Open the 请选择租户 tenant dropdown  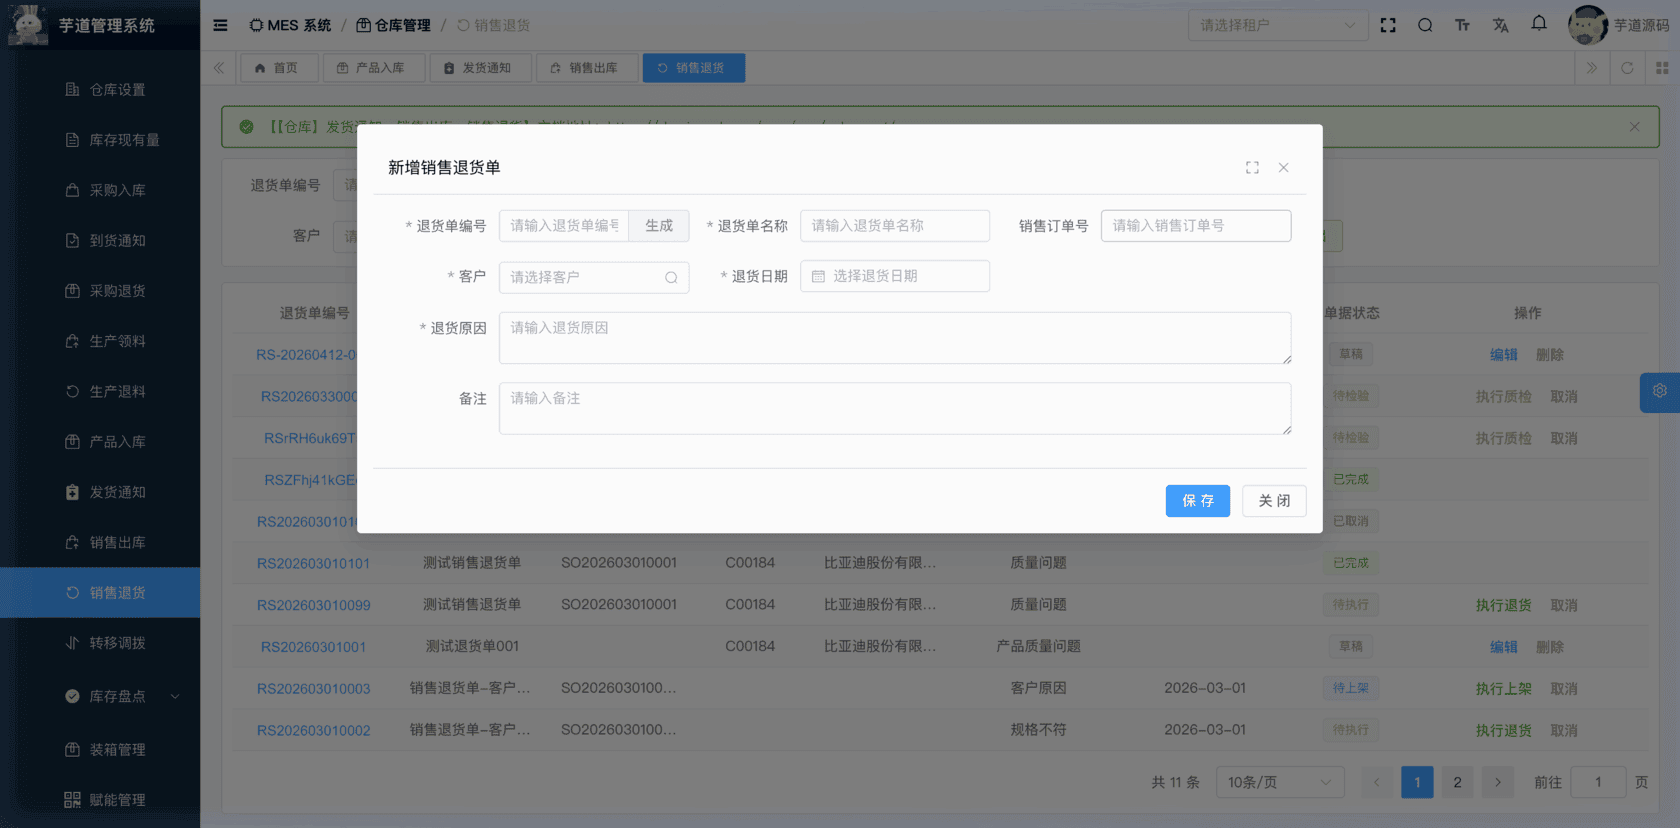[x=1277, y=25]
